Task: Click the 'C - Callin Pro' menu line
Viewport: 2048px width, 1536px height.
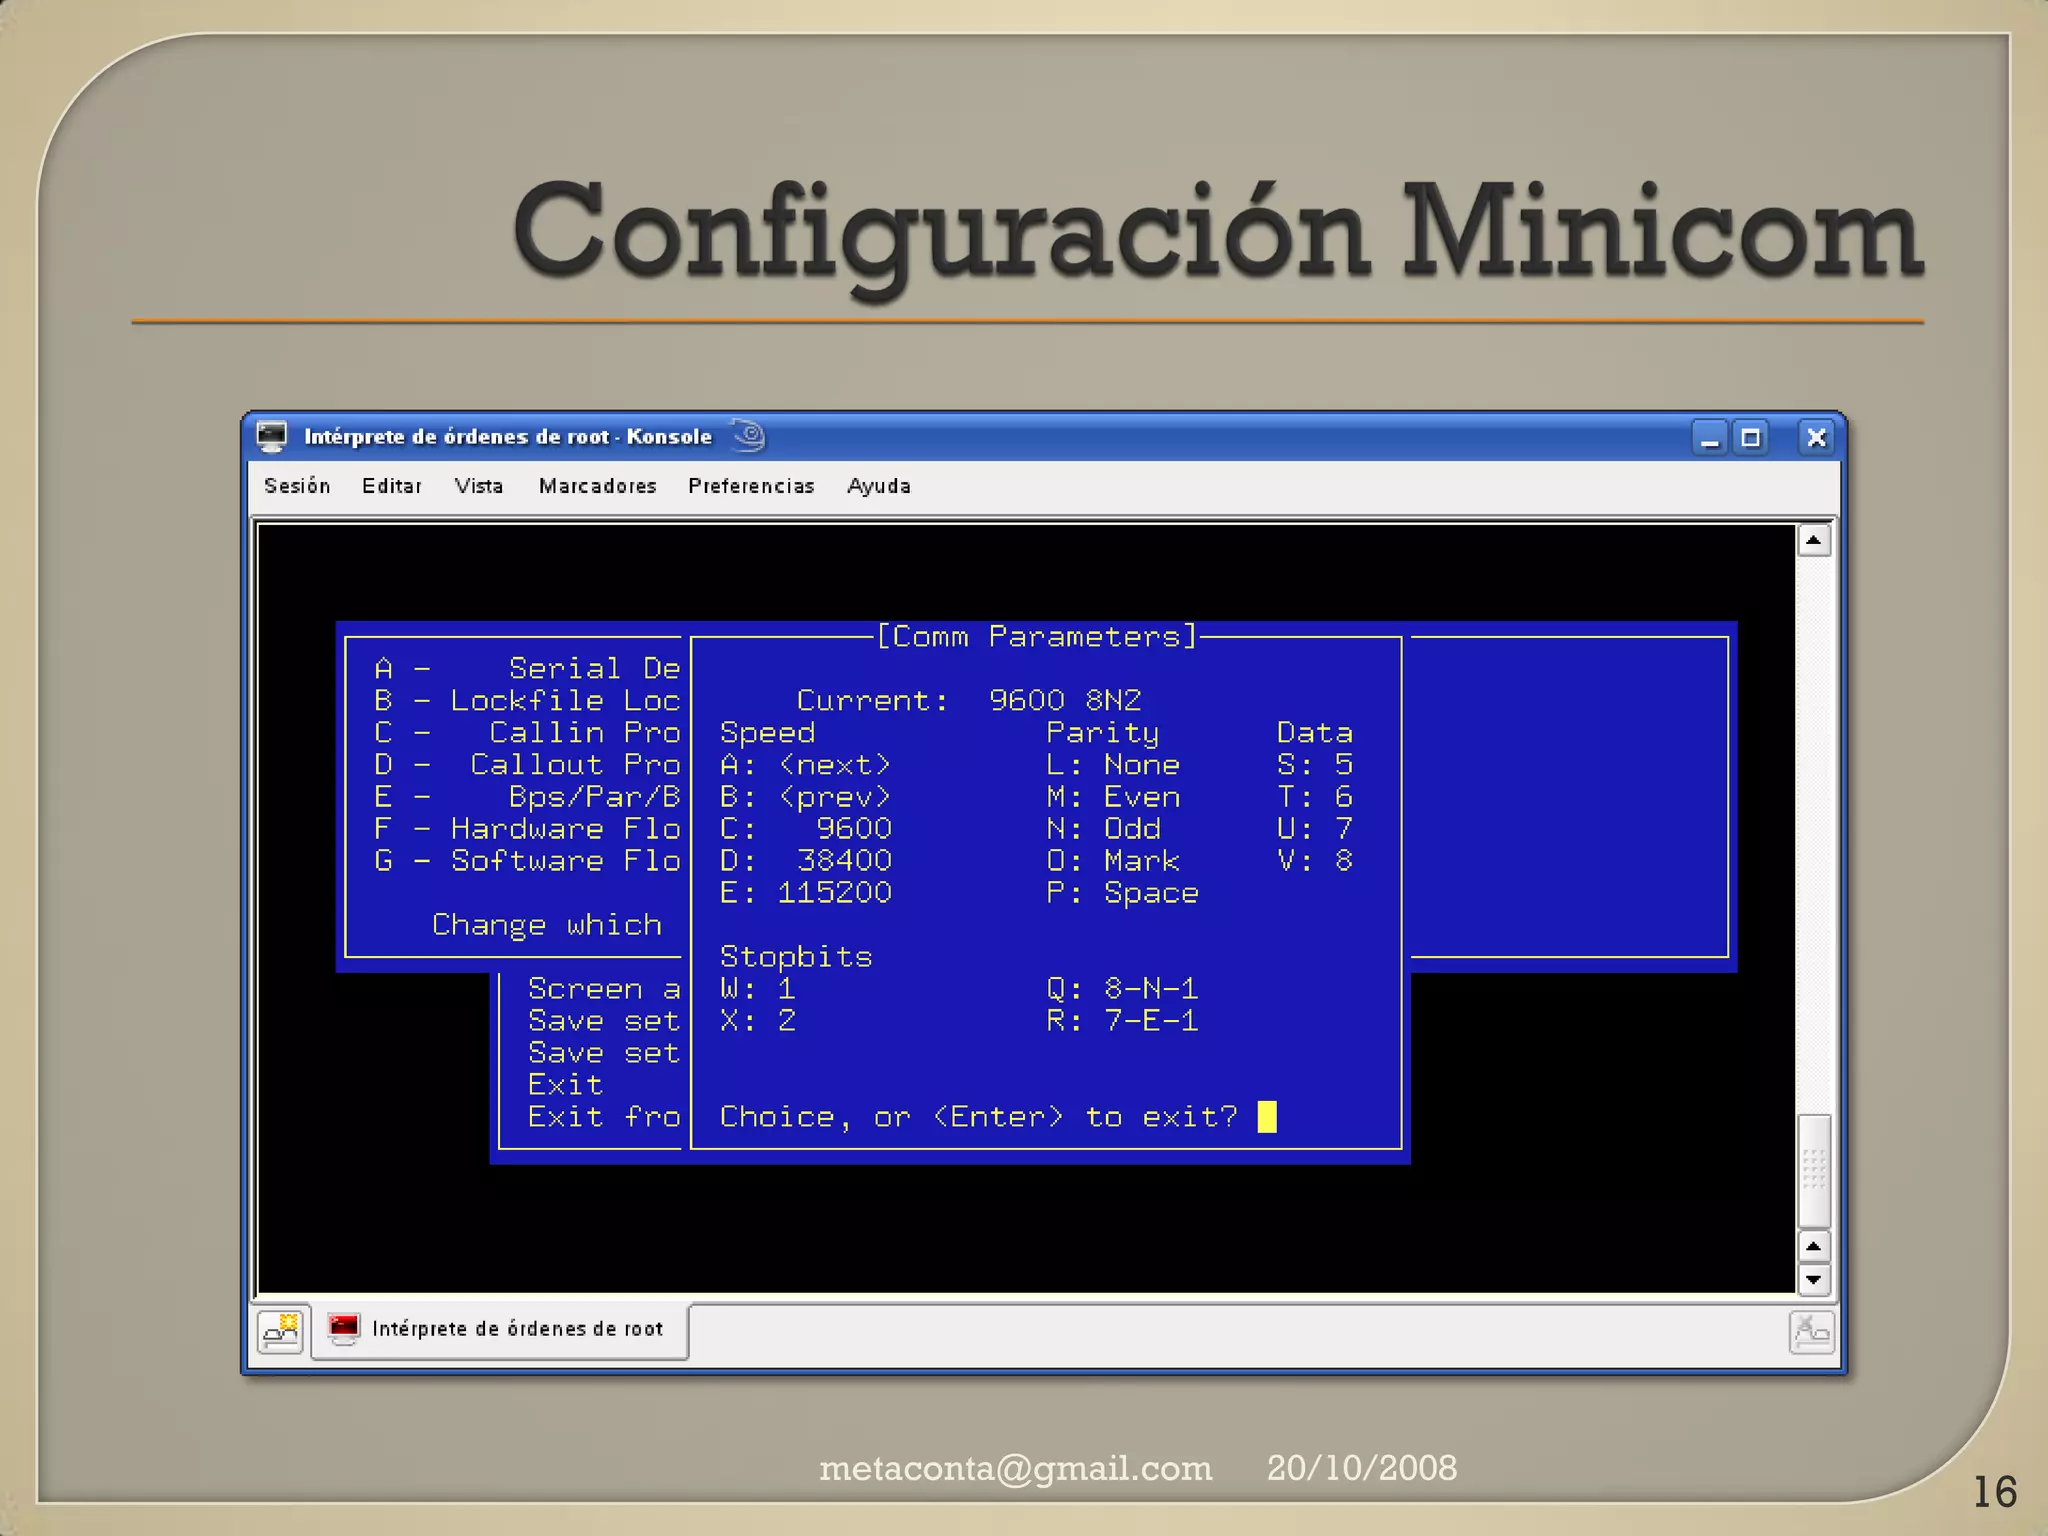Action: [527, 733]
